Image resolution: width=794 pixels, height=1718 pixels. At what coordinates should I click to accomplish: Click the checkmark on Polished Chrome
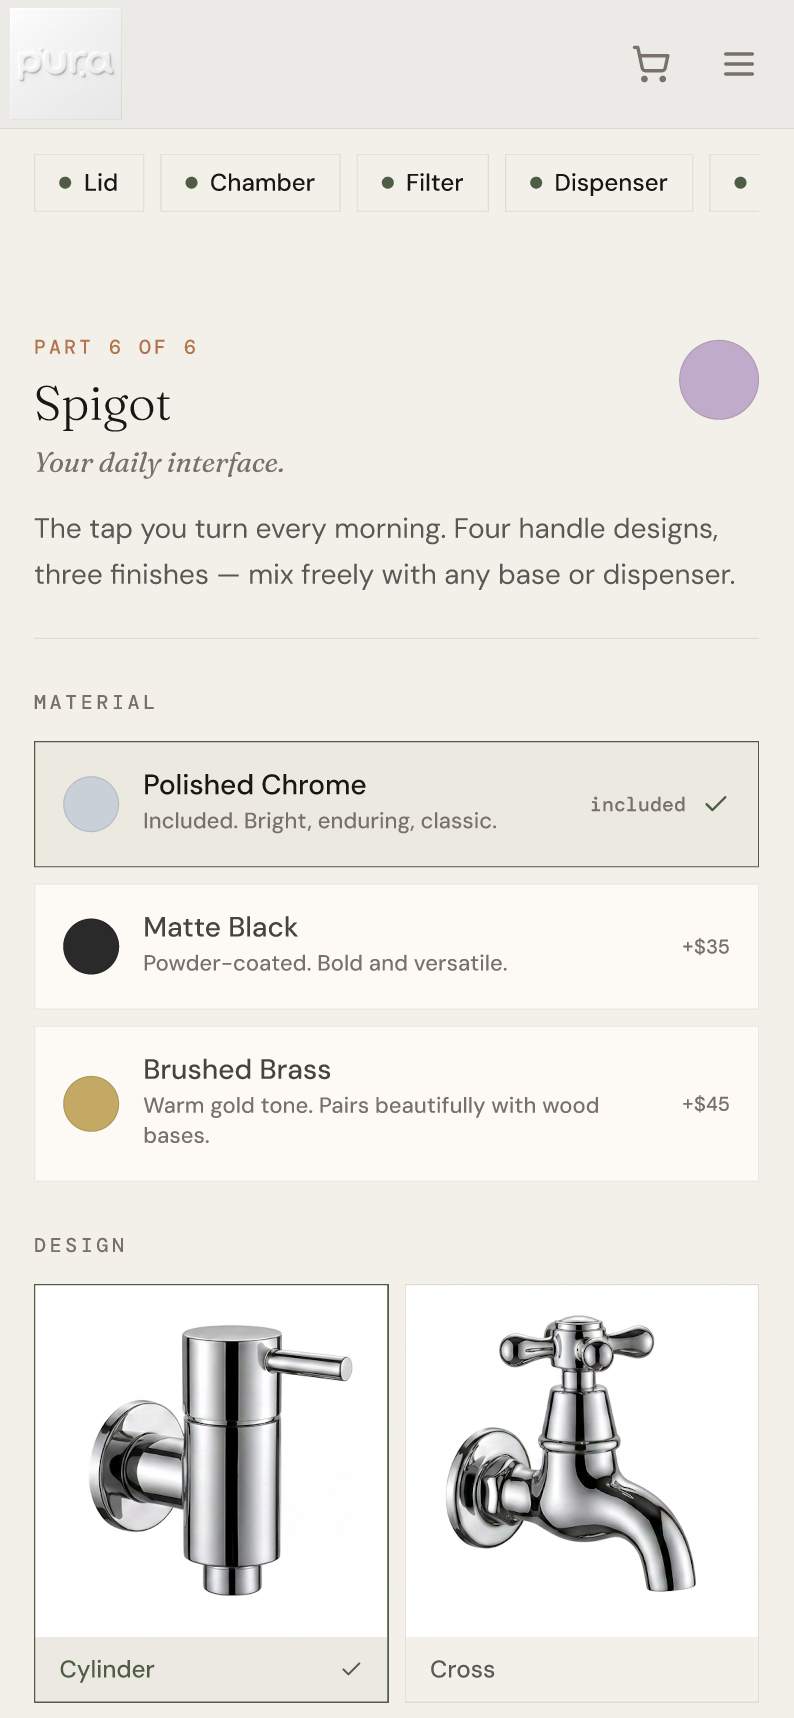716,804
